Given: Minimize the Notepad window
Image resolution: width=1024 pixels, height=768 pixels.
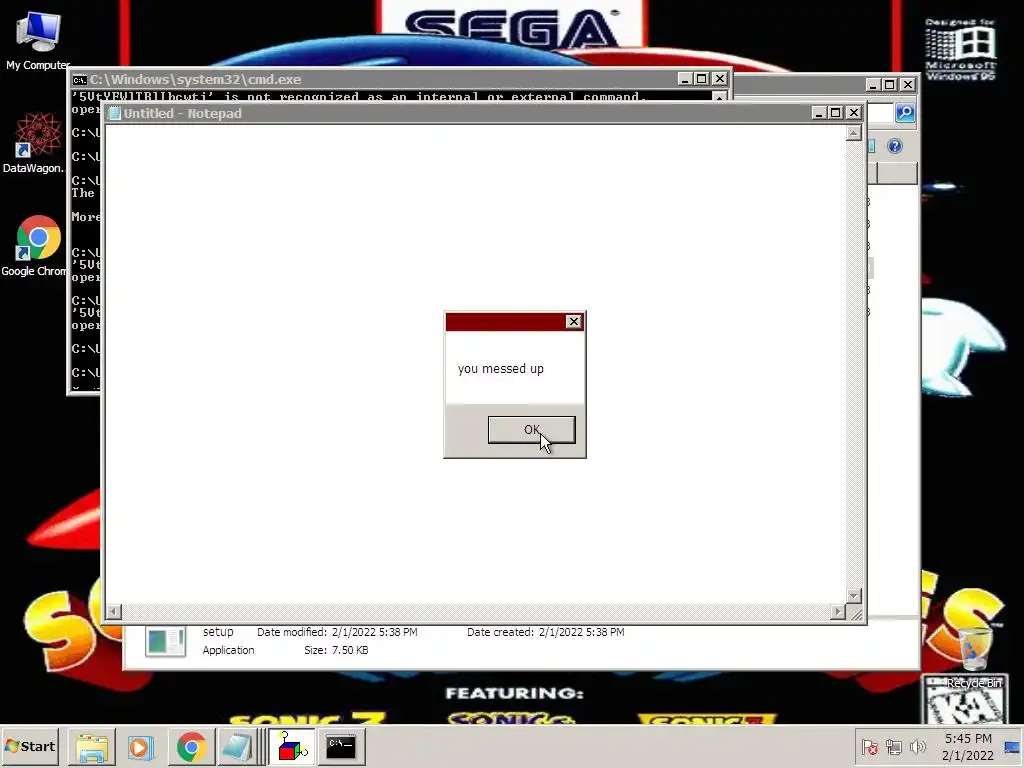Looking at the screenshot, I should pos(819,113).
